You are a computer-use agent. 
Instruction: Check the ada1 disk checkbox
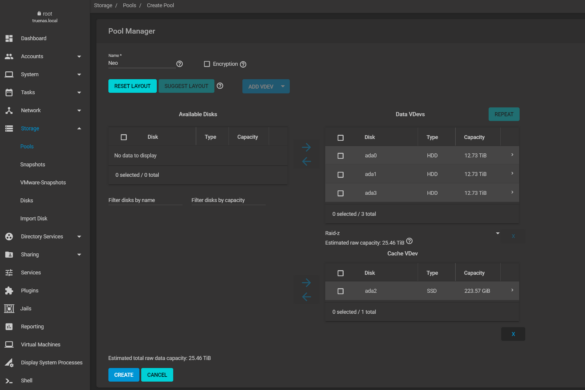340,174
